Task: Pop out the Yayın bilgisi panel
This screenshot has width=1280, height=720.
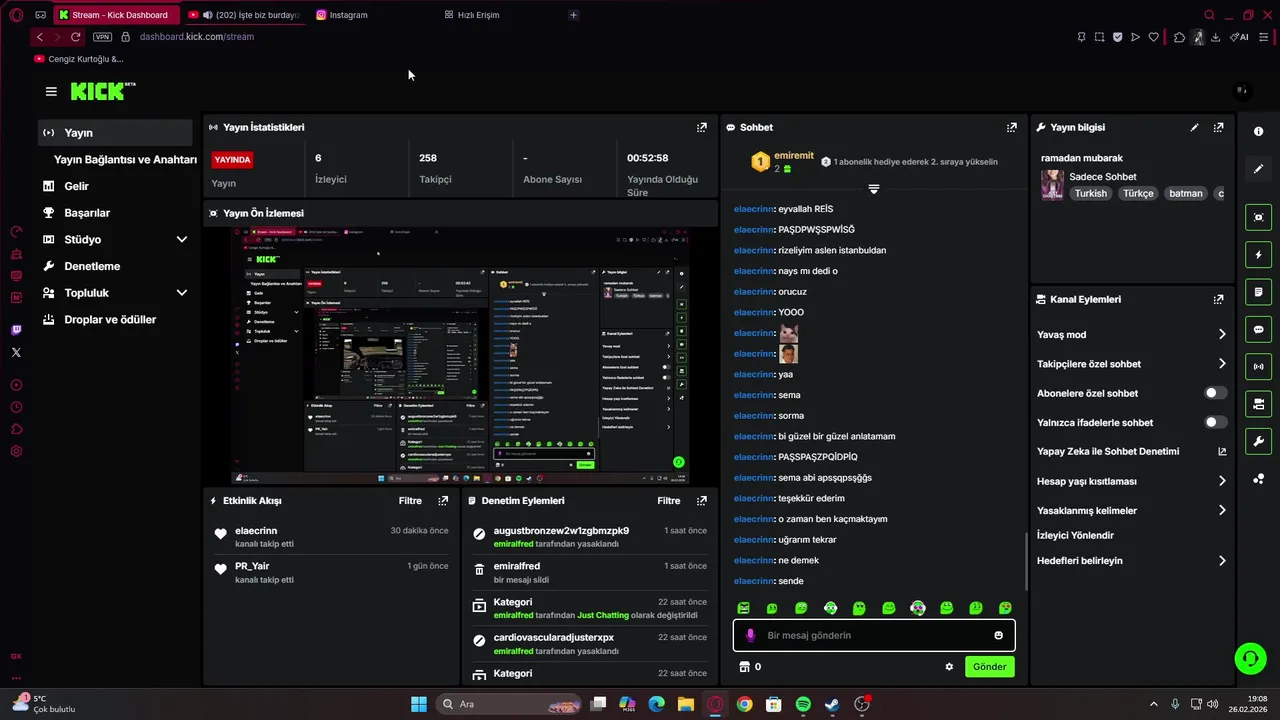Action: point(1218,127)
